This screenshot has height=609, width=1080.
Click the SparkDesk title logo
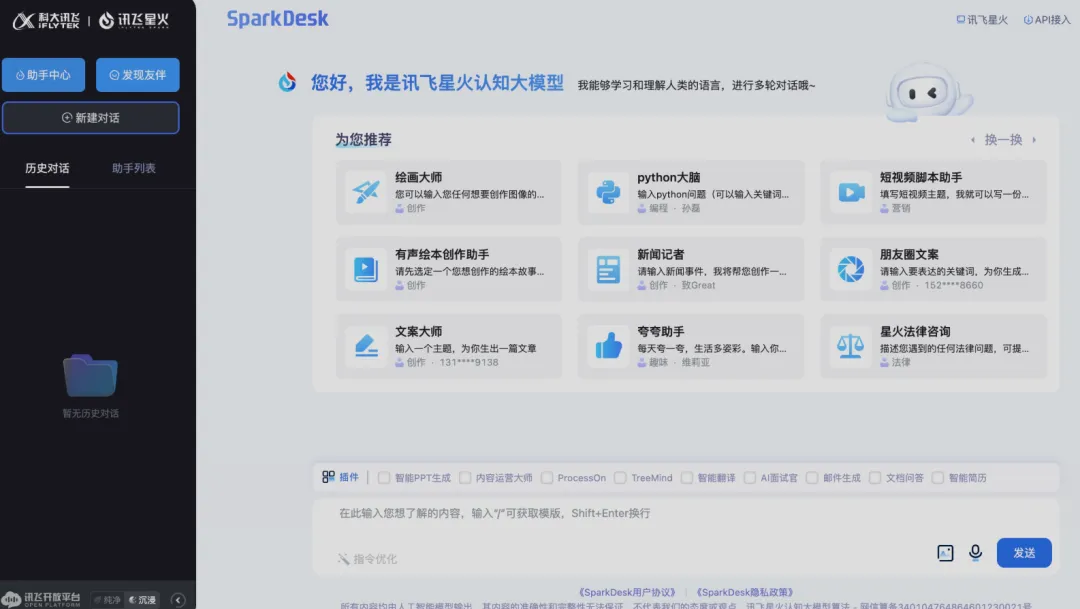[278, 19]
